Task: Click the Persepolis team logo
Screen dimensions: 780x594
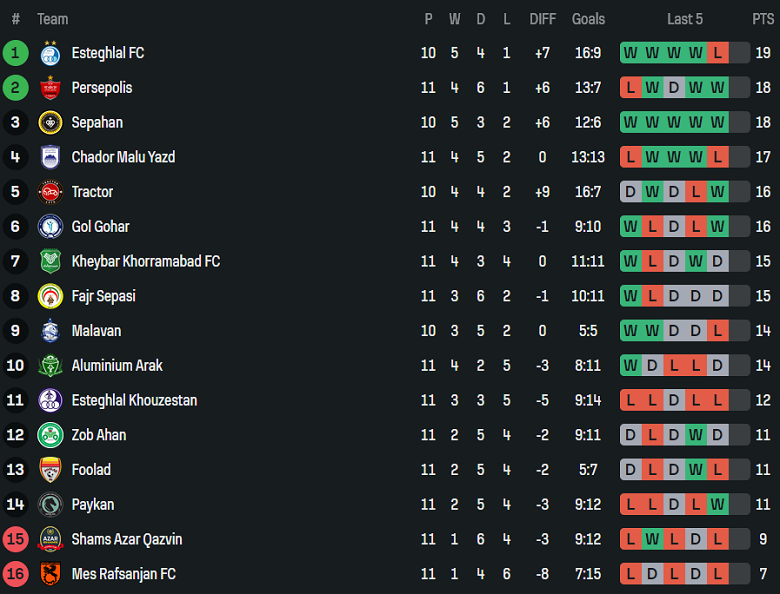Action: (50, 88)
